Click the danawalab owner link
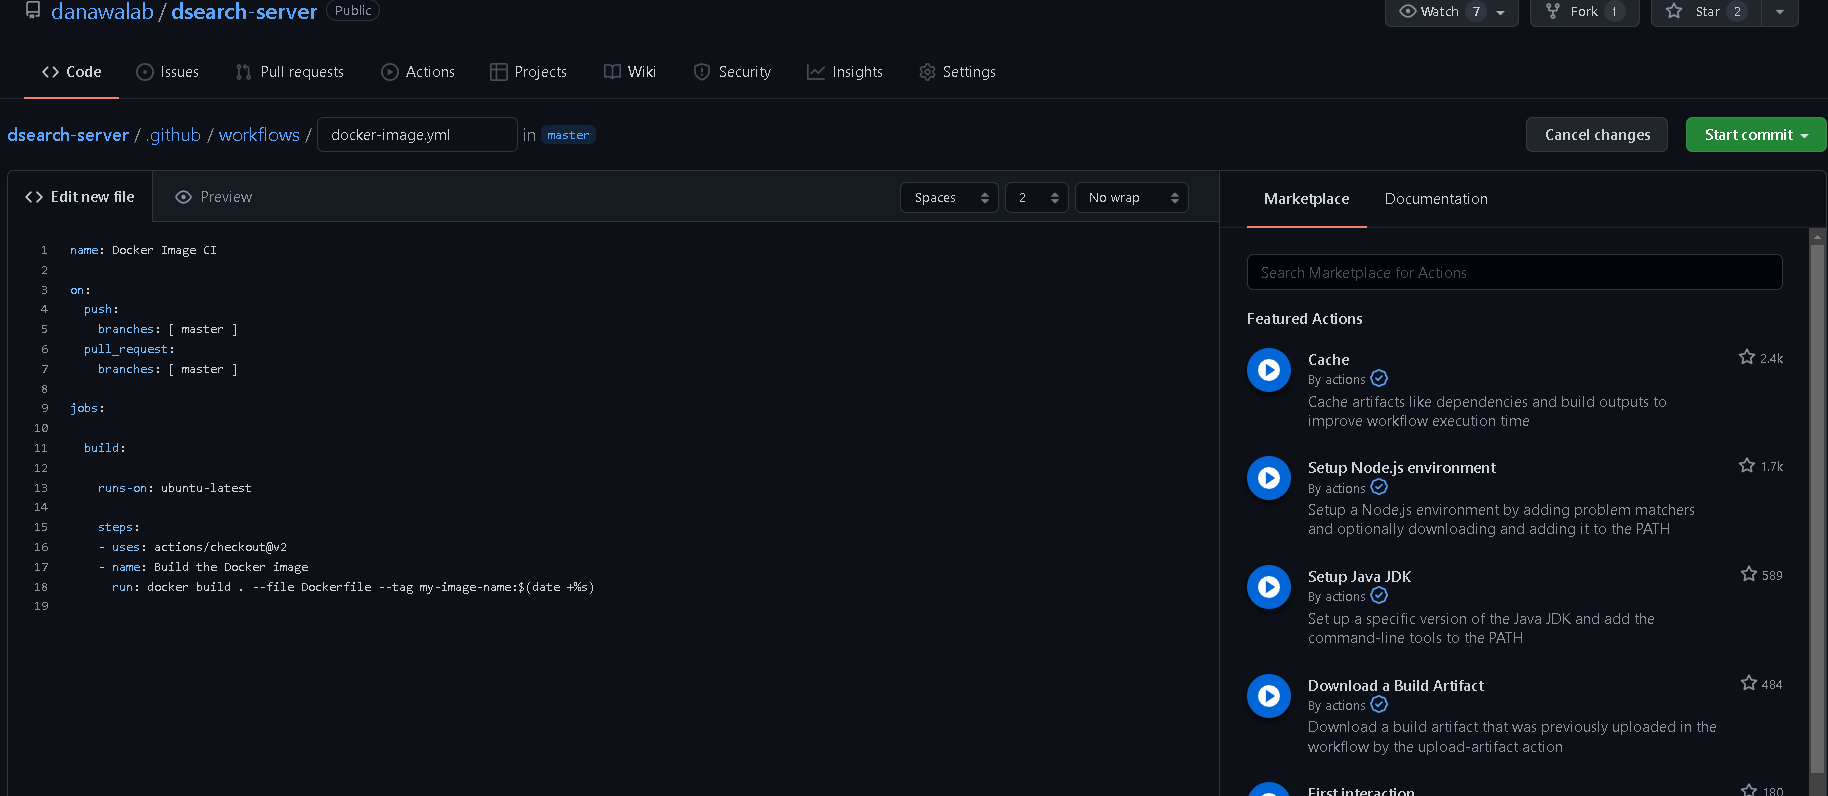This screenshot has width=1828, height=796. [x=102, y=12]
